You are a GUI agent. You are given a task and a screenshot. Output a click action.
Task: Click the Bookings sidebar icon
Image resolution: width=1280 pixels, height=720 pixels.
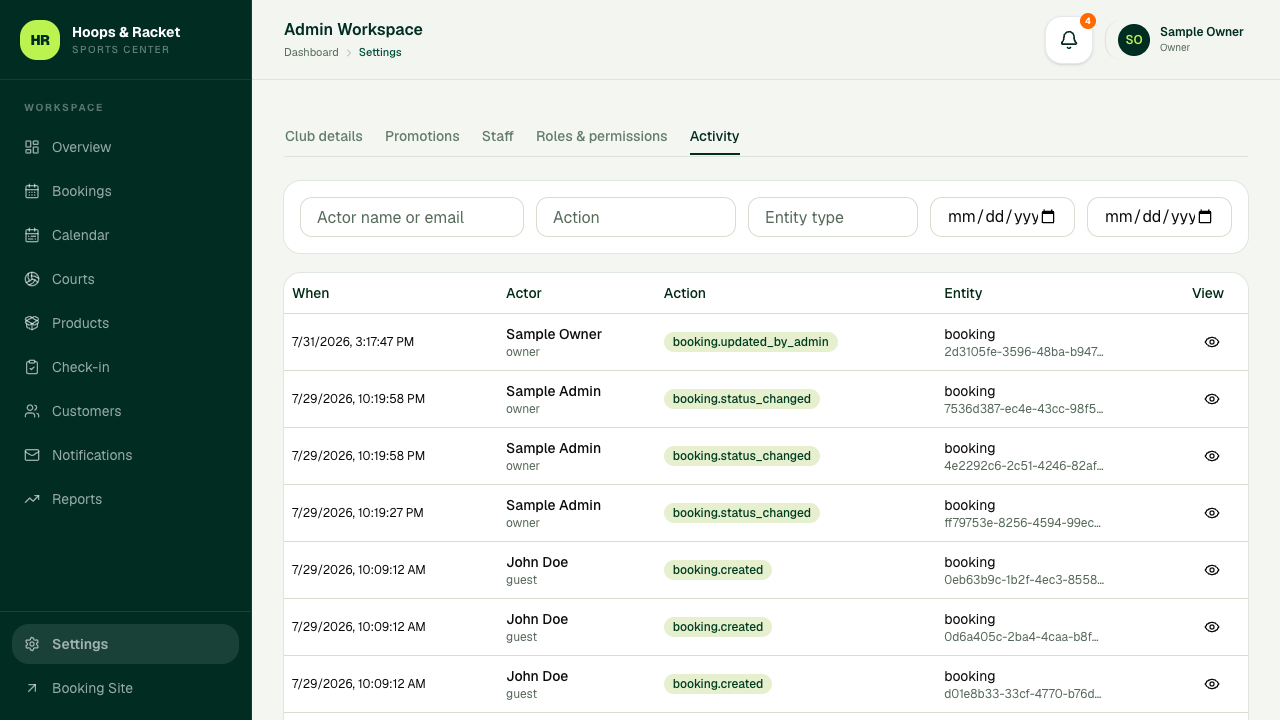click(32, 191)
